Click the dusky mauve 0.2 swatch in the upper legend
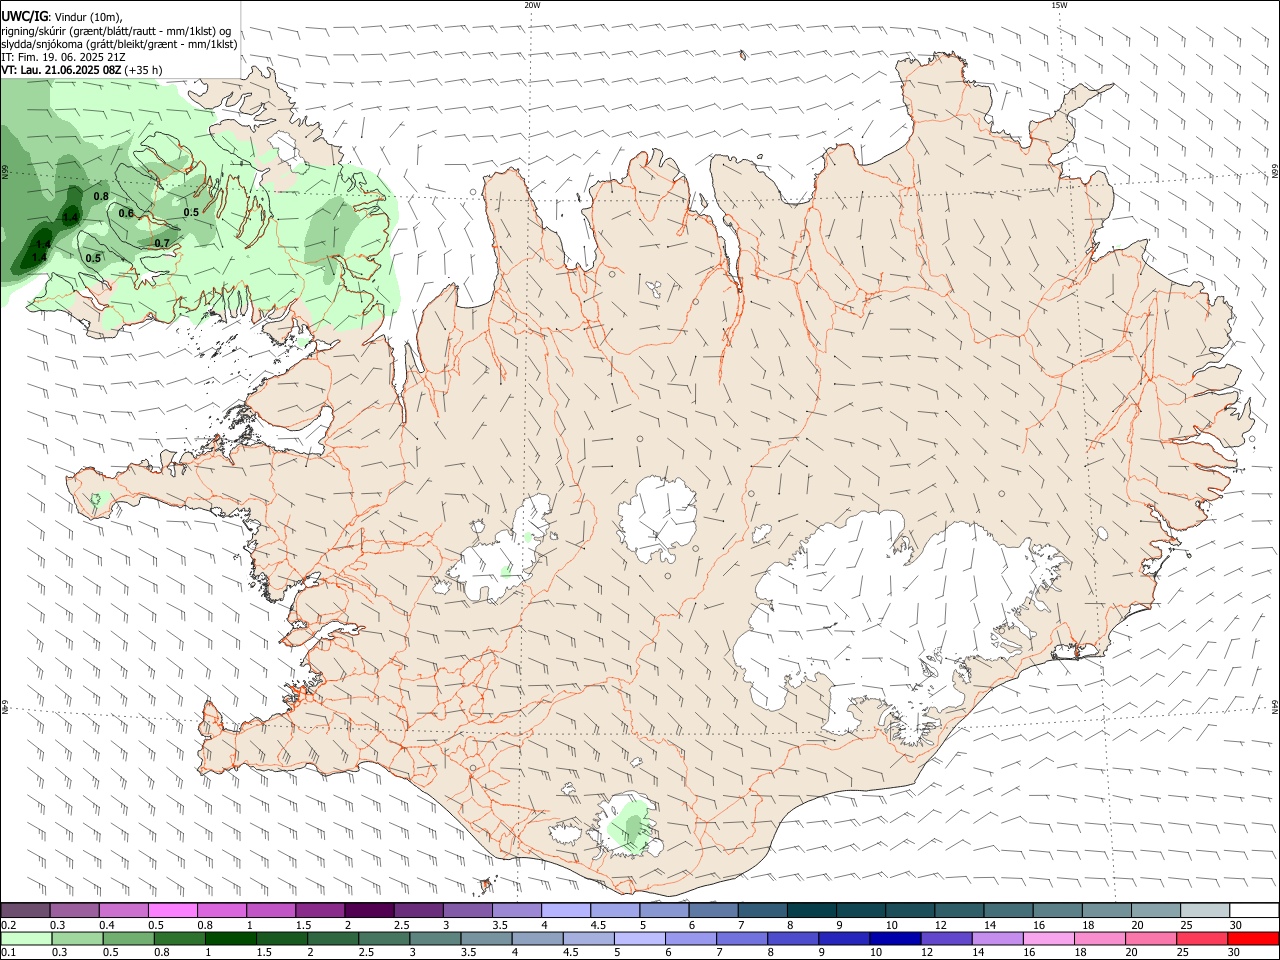This screenshot has height=960, width=1280. coord(25,910)
